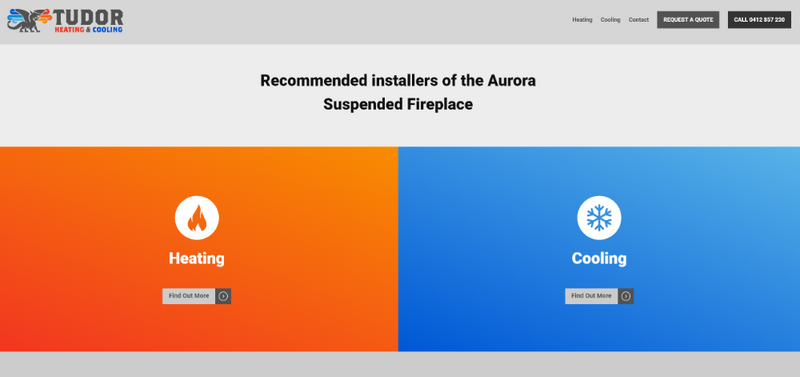Click the white flame icon circle
The height and width of the screenshot is (377, 800).
pos(197,218)
